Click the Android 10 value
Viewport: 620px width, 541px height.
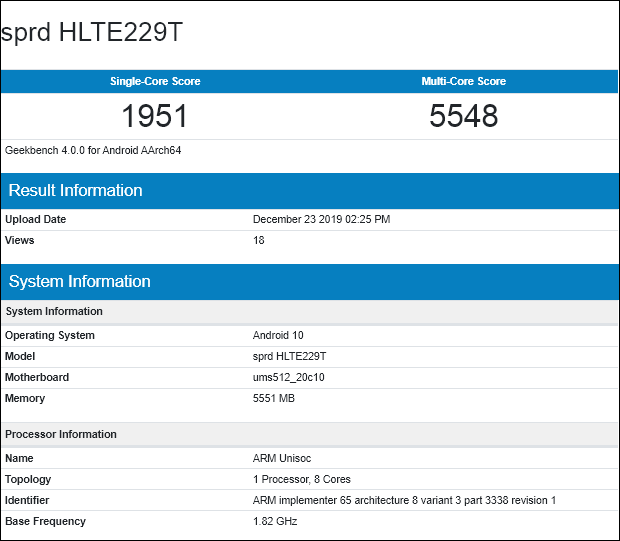pos(278,335)
